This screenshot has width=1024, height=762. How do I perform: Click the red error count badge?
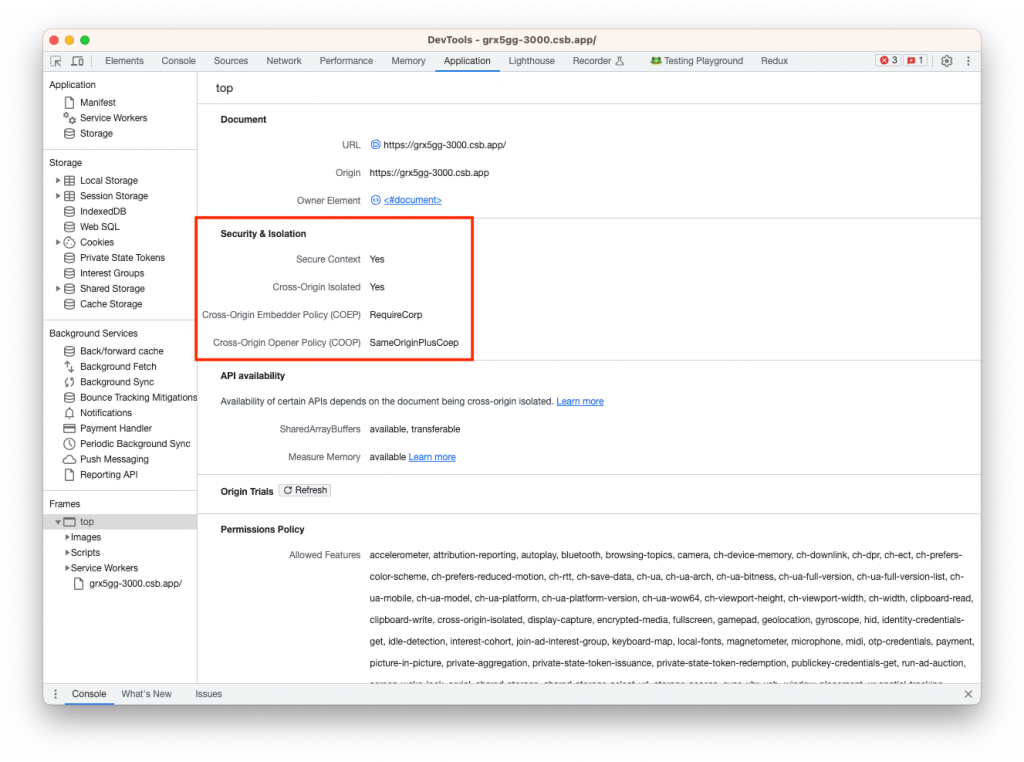pos(888,60)
